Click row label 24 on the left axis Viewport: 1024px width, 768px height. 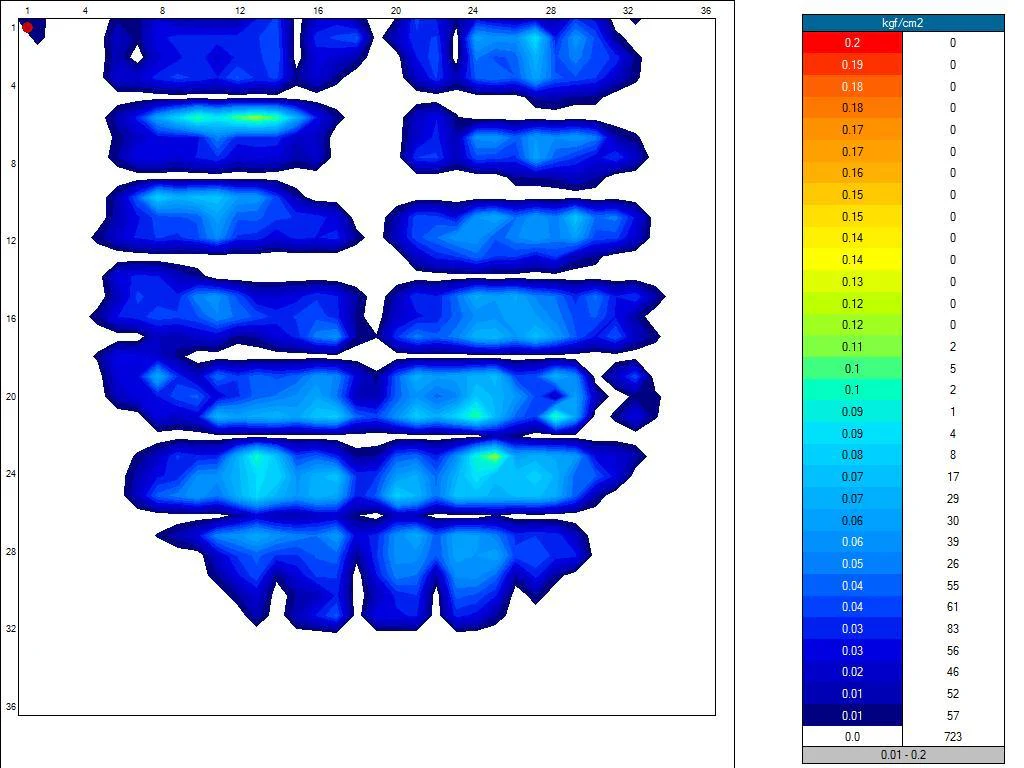(11, 474)
